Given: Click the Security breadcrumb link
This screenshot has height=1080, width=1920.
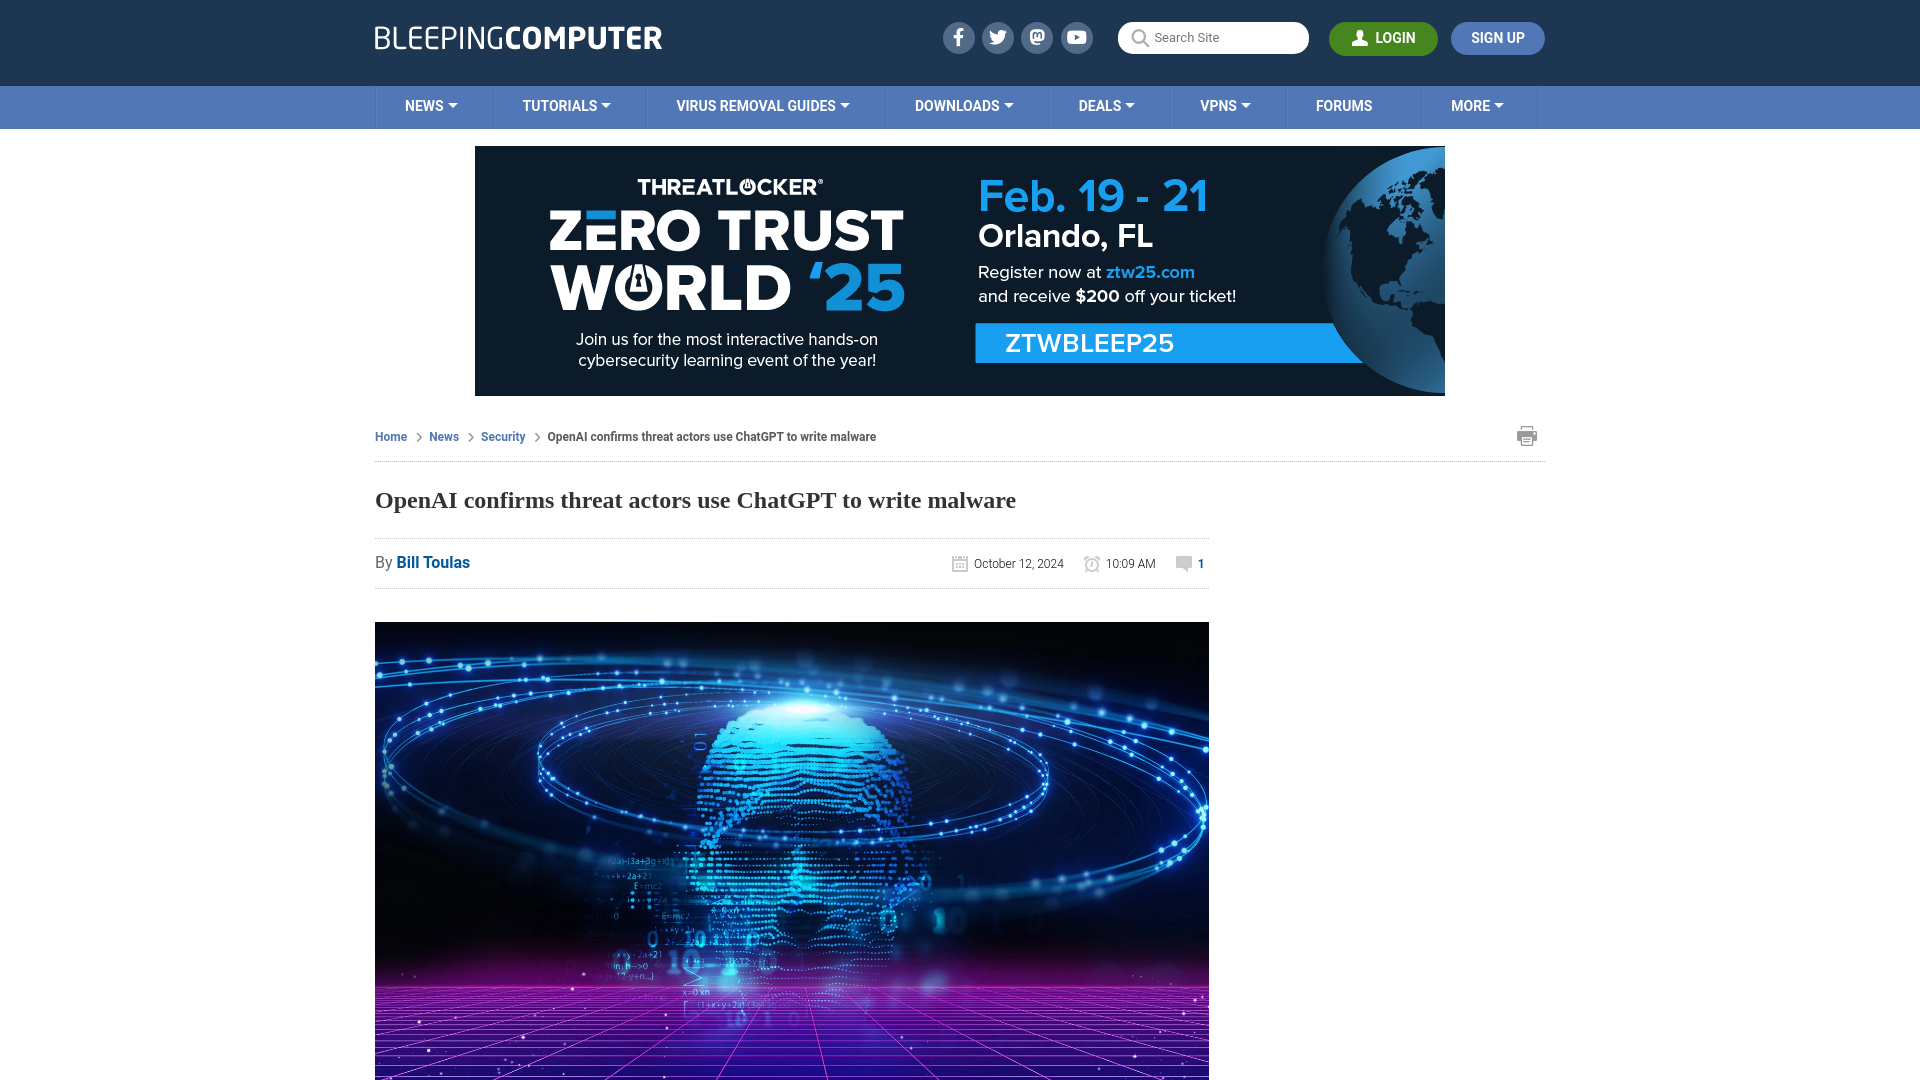Looking at the screenshot, I should 502,436.
